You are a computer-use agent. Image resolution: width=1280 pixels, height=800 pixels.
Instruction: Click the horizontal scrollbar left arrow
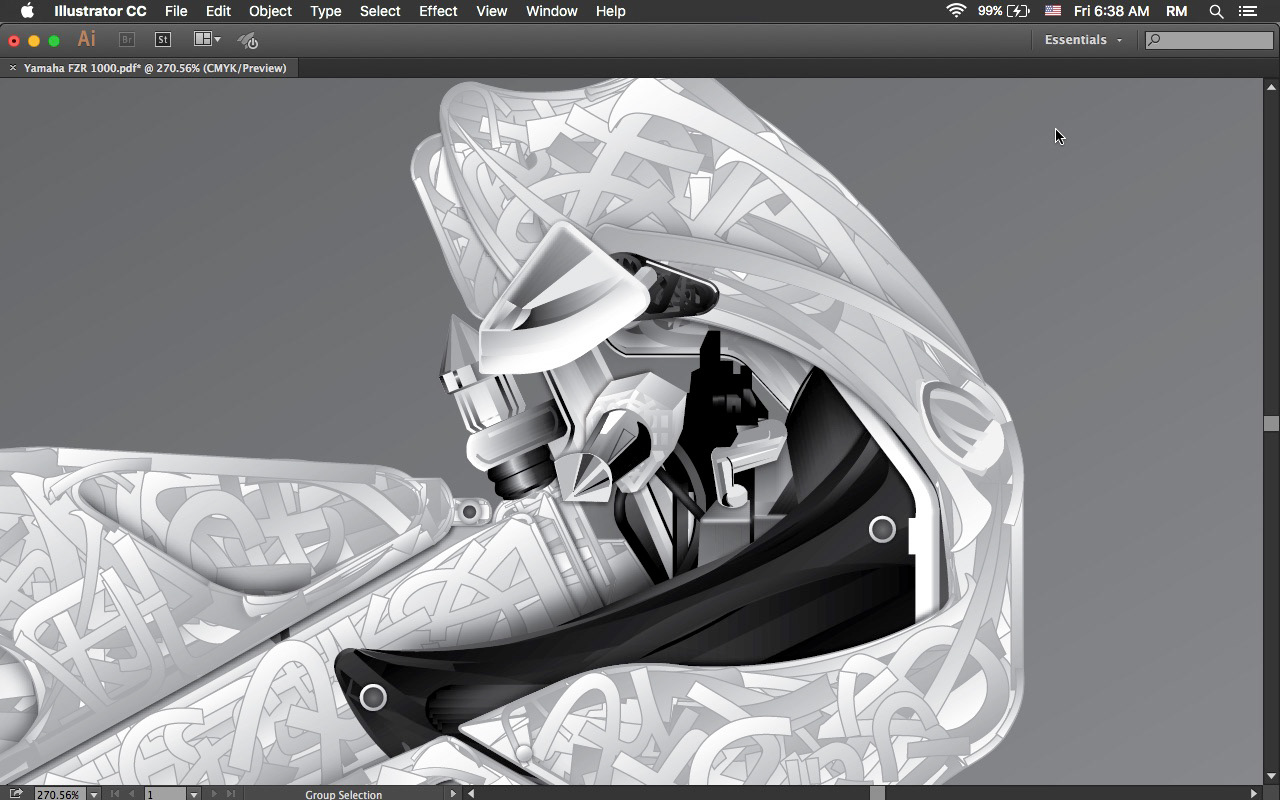(471, 794)
